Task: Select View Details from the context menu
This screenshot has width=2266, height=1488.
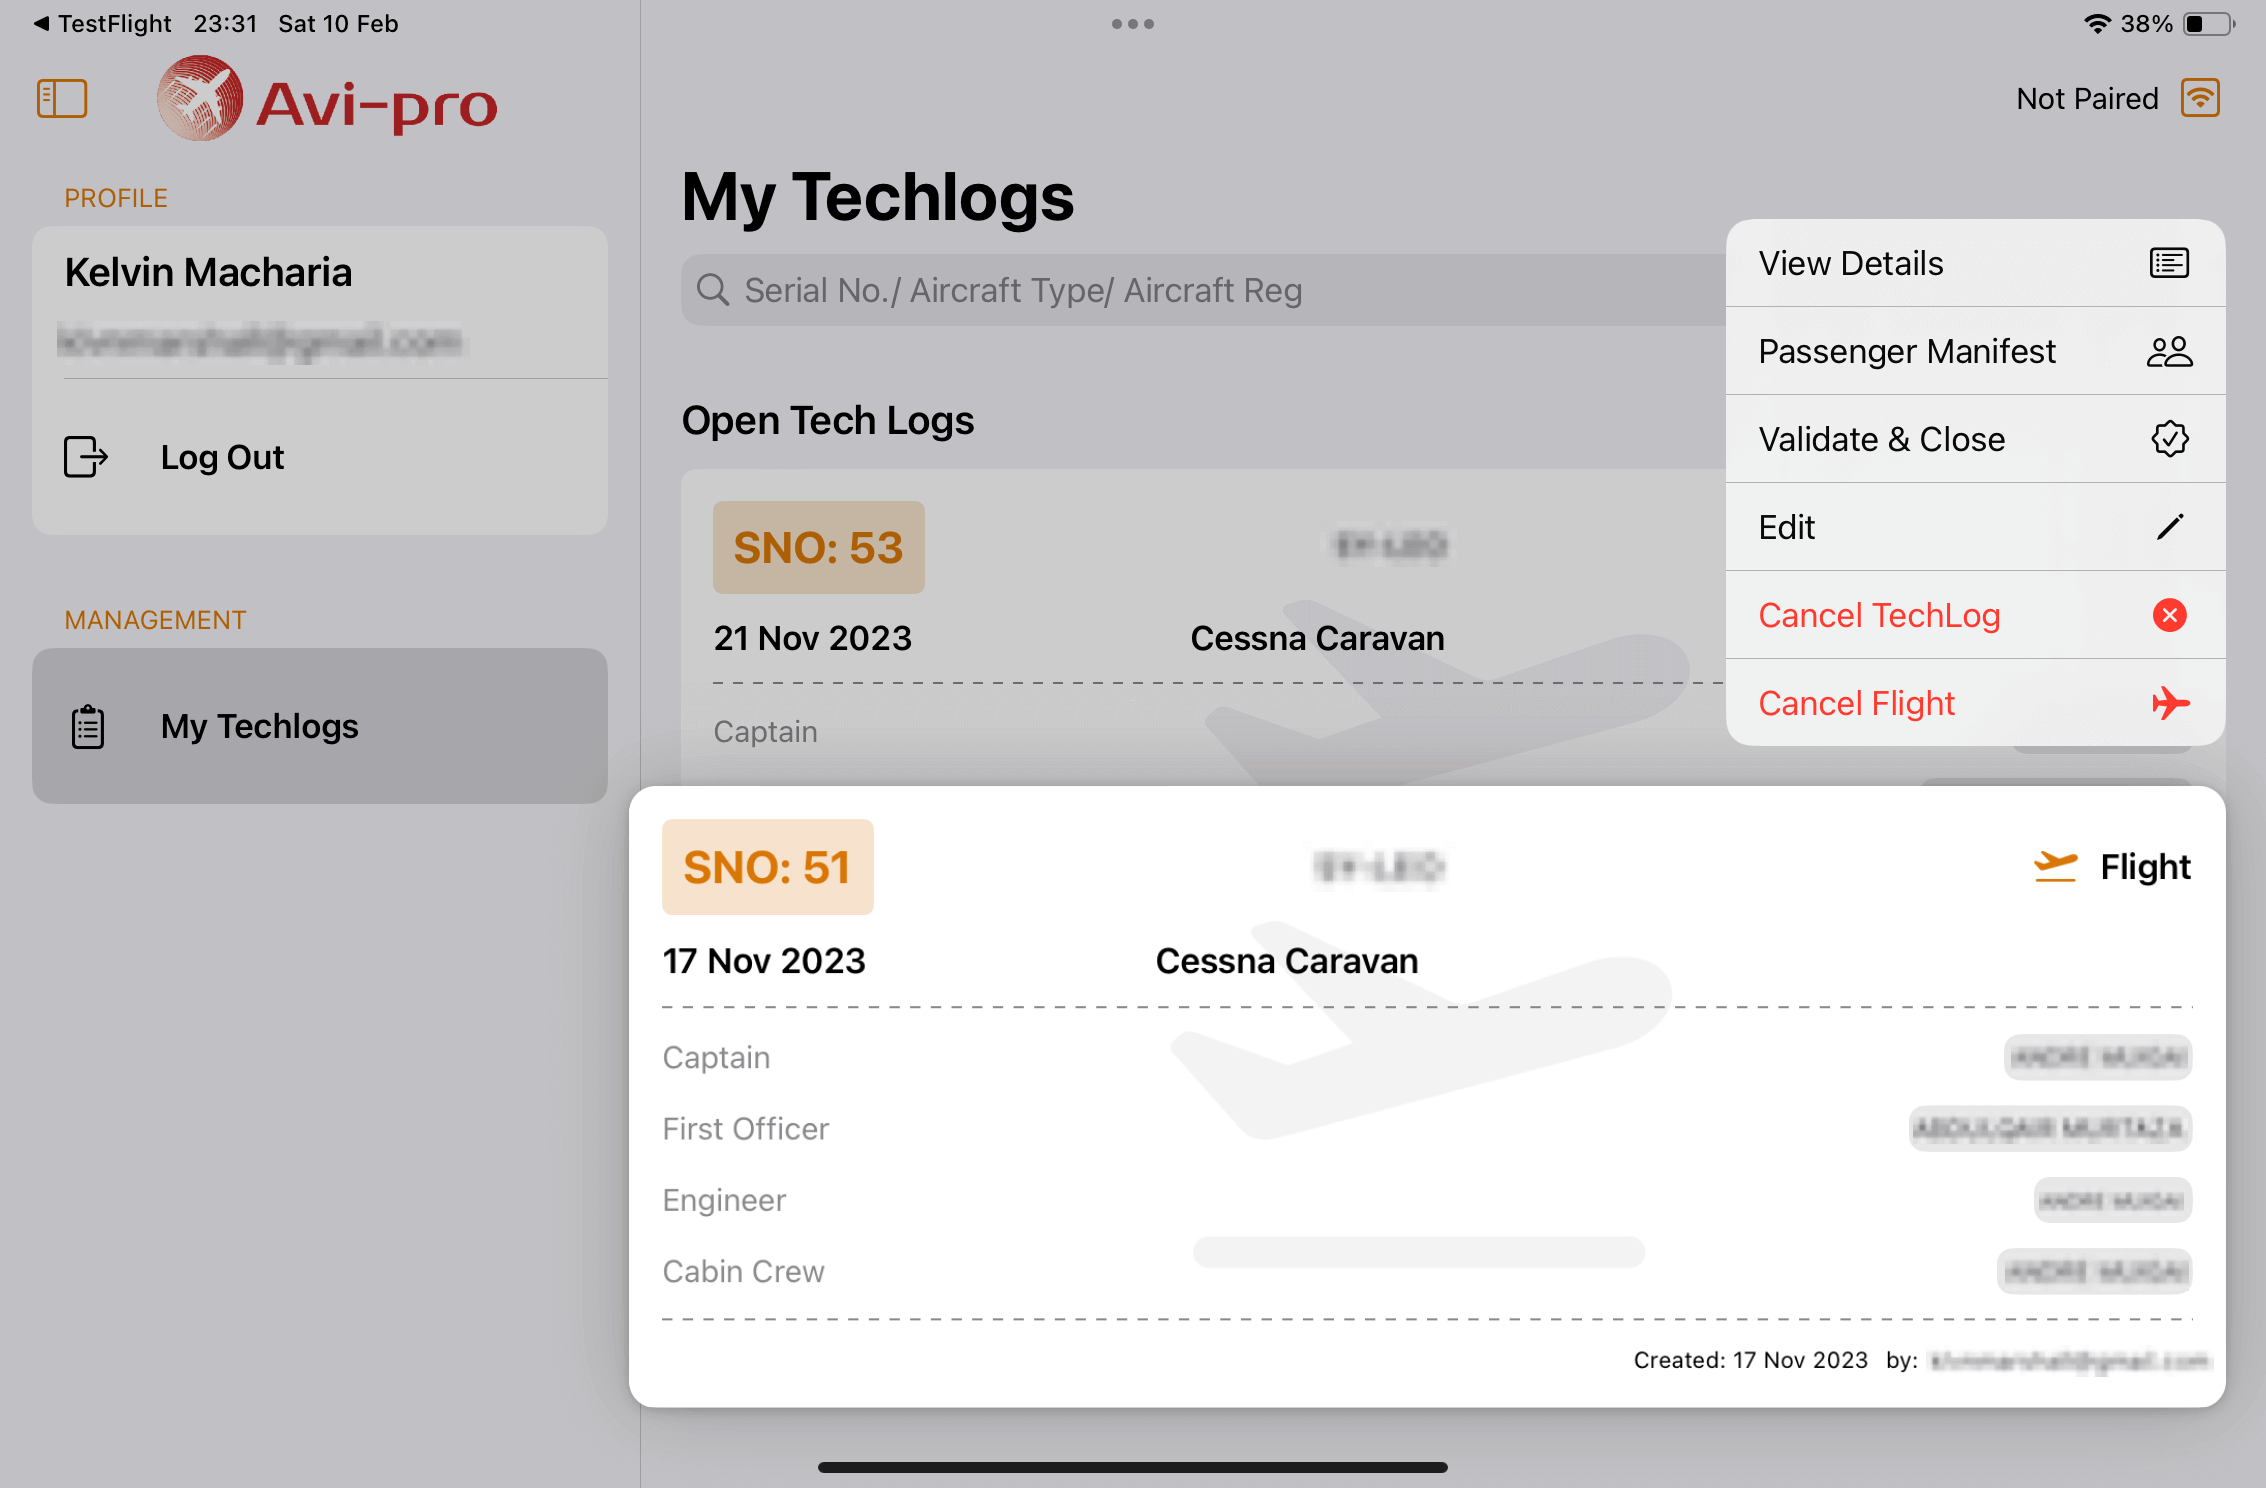Action: [x=1850, y=262]
